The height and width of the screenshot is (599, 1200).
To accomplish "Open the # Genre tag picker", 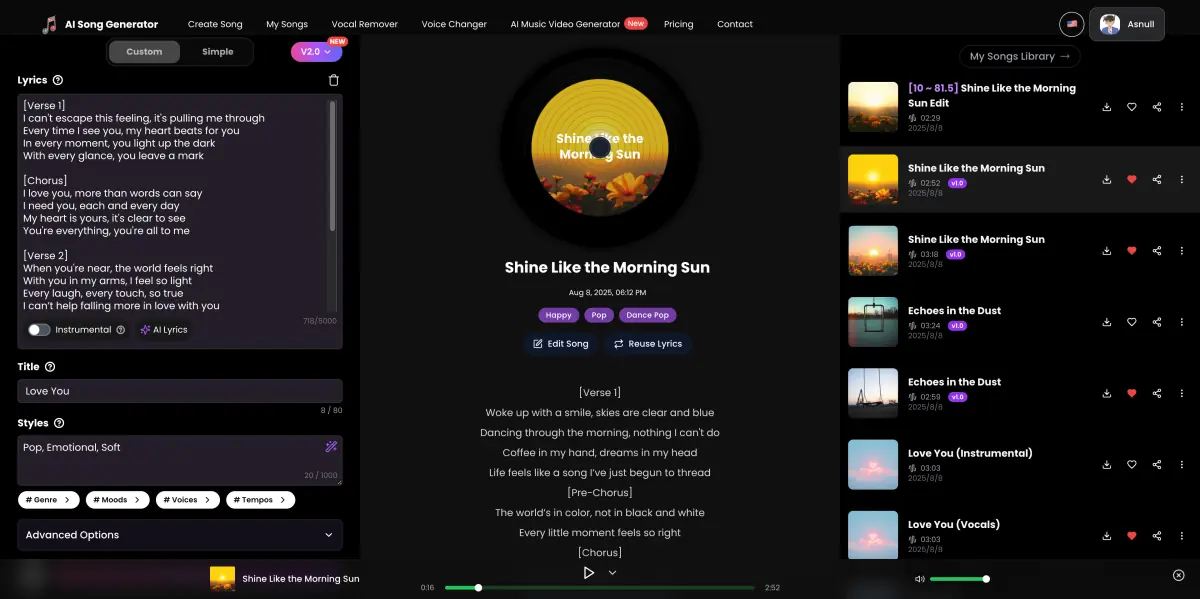I will (x=48, y=499).
